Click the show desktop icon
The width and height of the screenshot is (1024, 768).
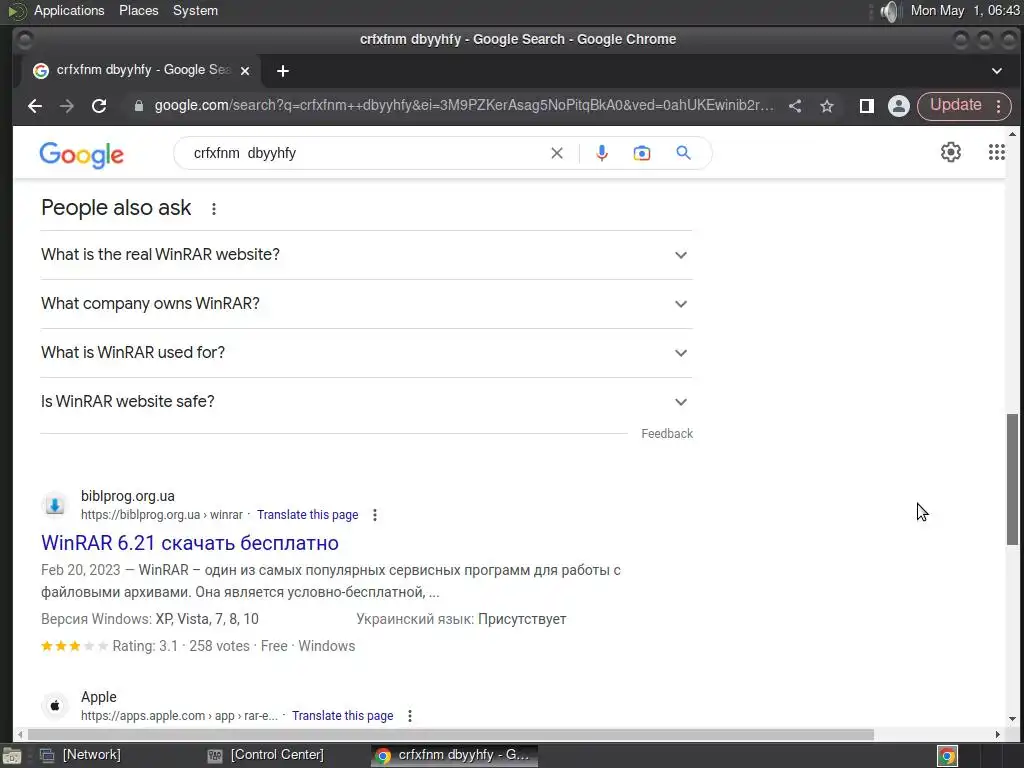(12, 756)
